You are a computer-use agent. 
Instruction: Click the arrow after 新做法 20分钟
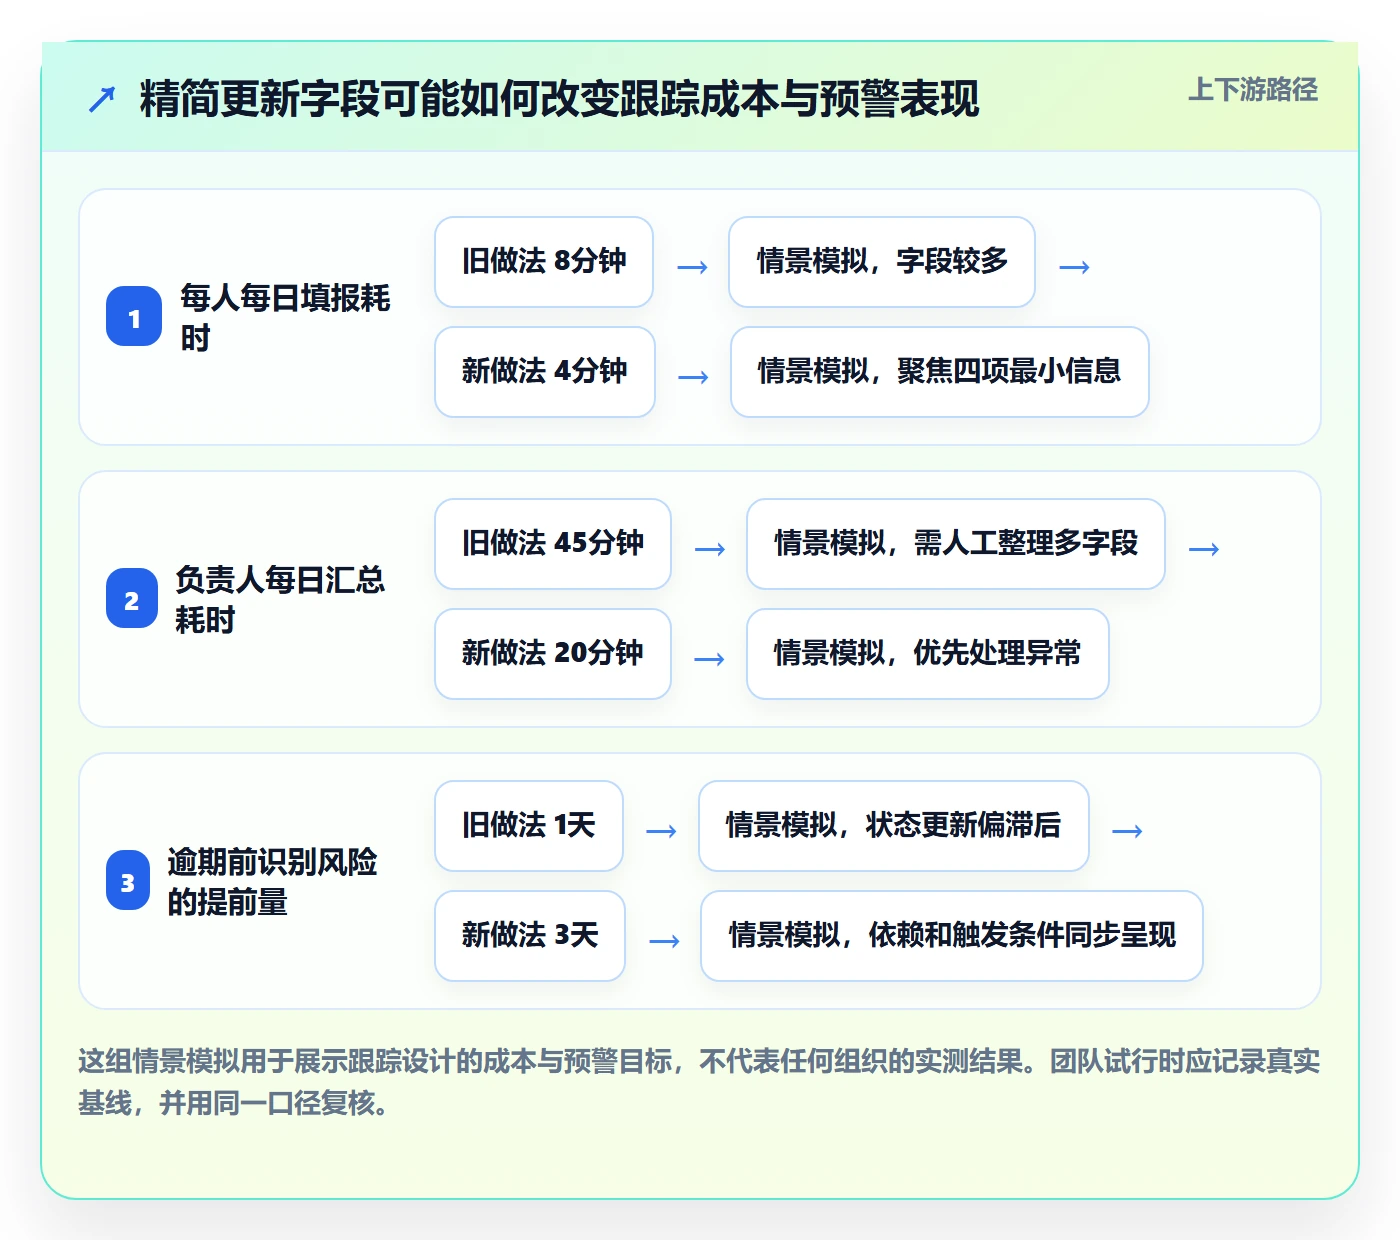pos(709,659)
